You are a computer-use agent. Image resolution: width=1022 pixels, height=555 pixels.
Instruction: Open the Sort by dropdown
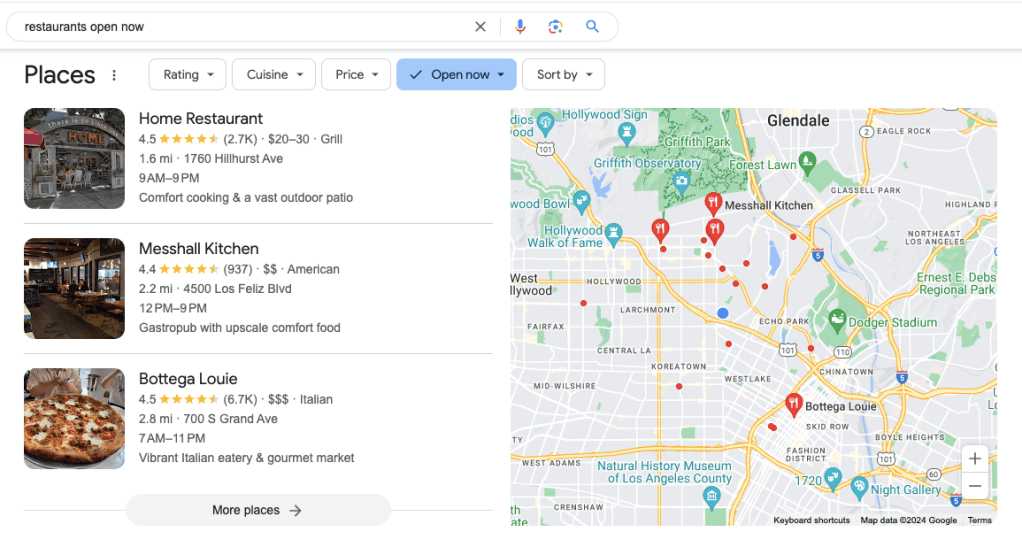564,75
